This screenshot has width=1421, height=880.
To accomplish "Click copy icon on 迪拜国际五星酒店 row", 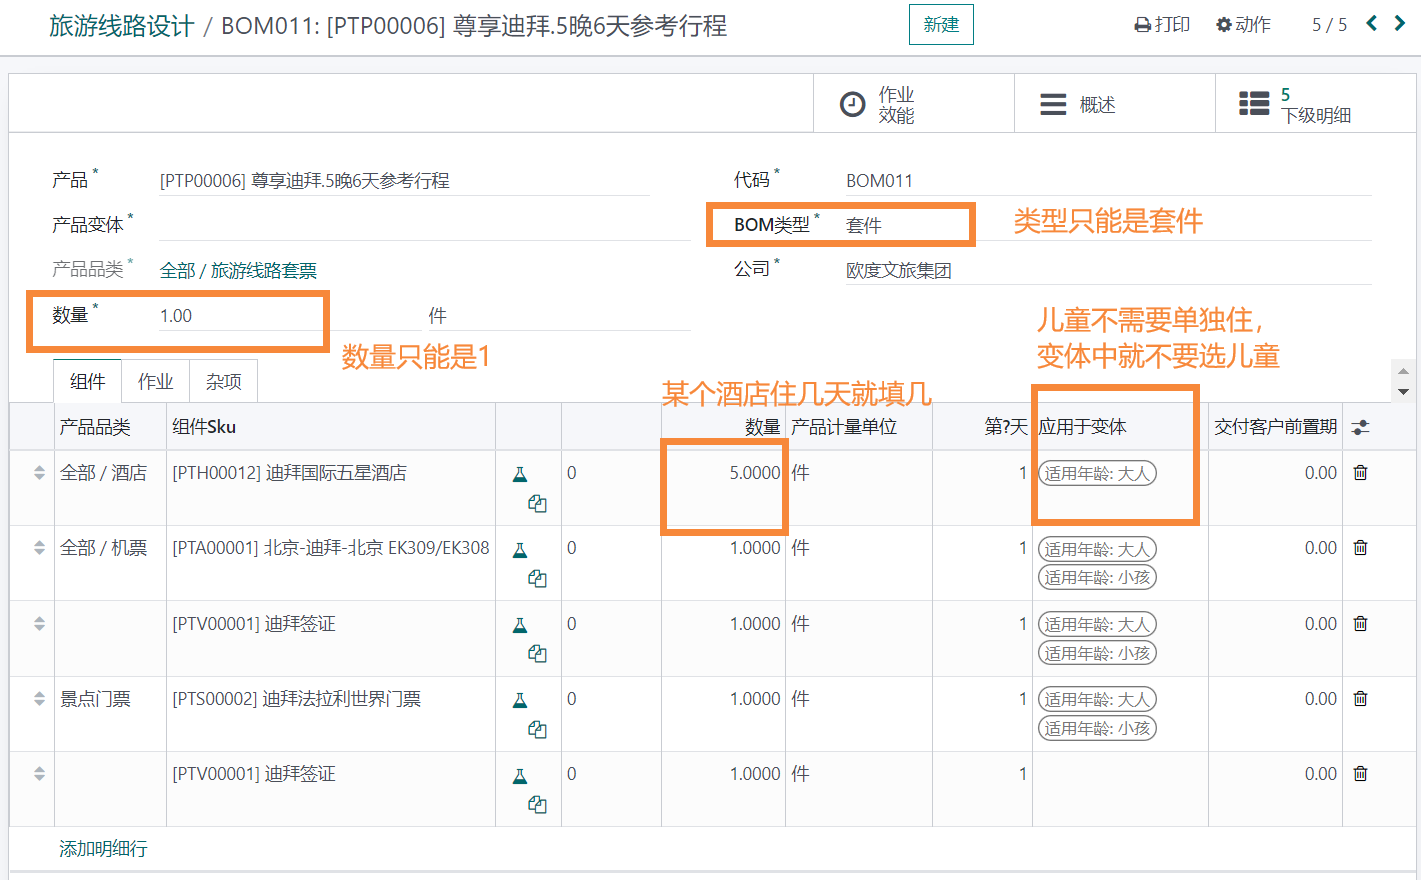I will (537, 504).
